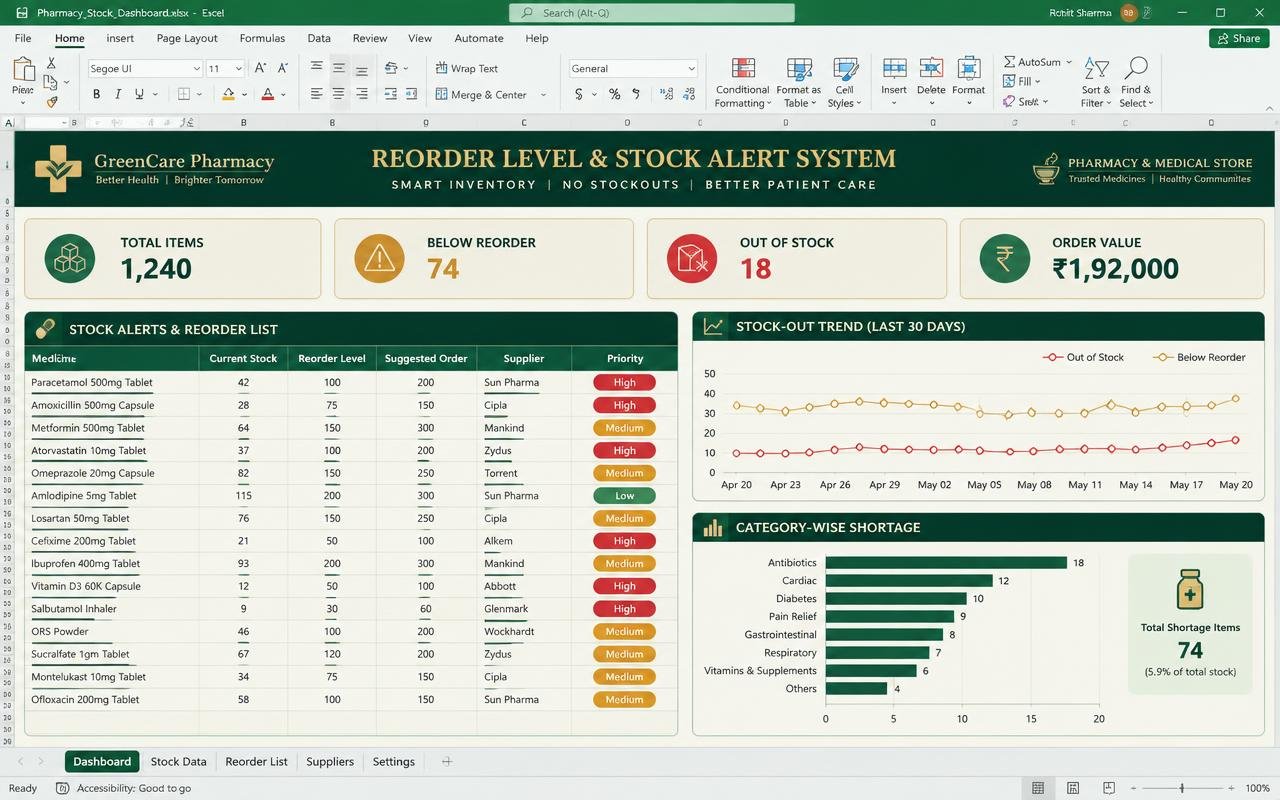1280x800 pixels.
Task: Click the fill color bucket swatch
Action: click(228, 94)
